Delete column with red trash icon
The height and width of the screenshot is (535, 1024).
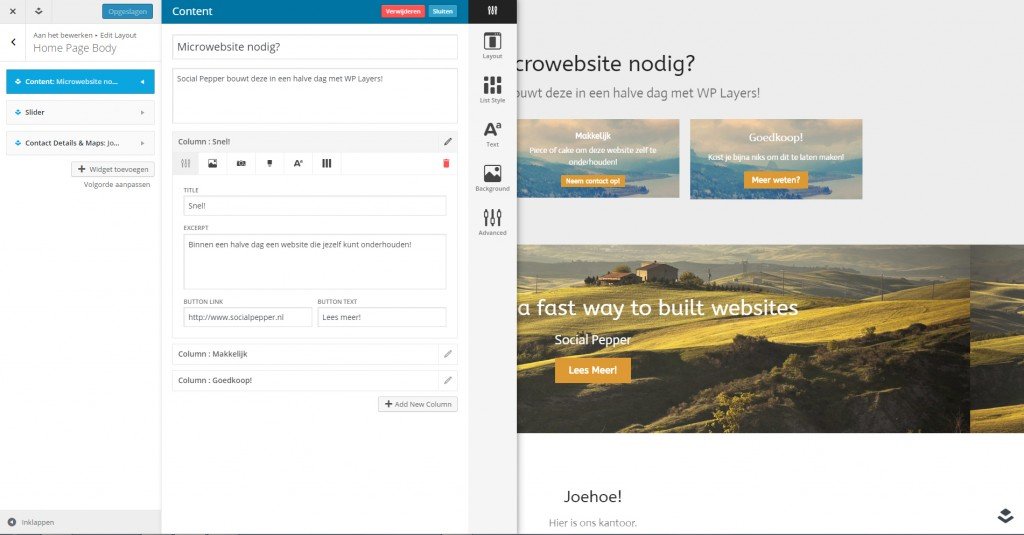(x=446, y=163)
